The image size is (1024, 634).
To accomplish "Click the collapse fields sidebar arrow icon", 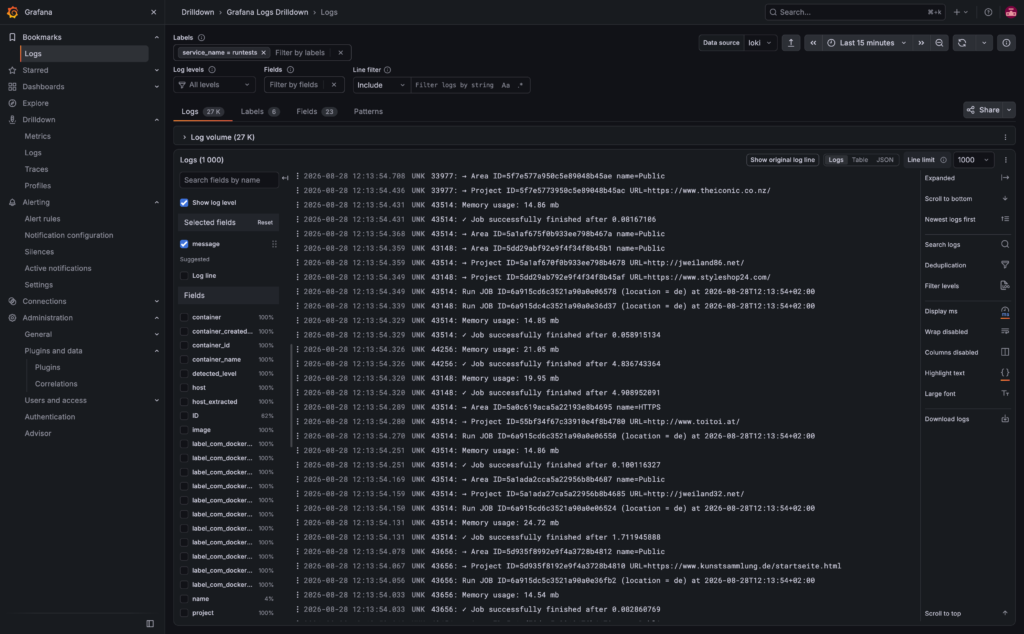I will (285, 178).
